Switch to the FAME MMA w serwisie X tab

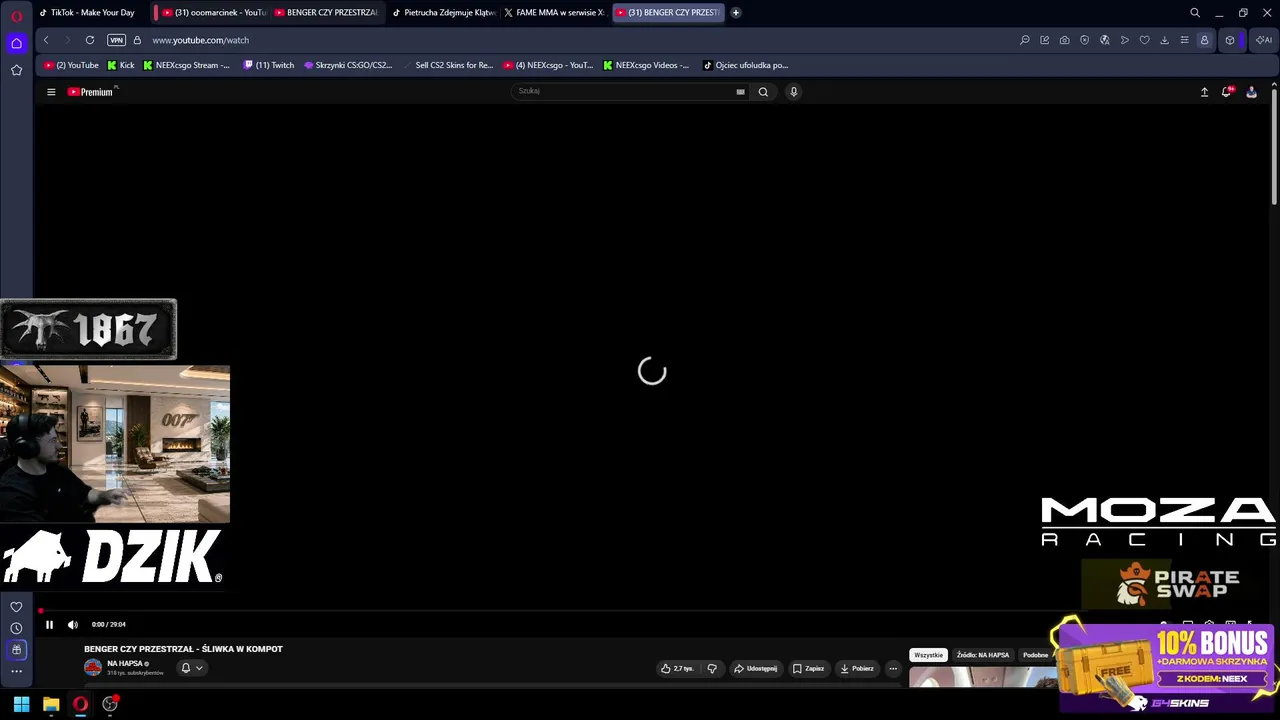[x=554, y=13]
